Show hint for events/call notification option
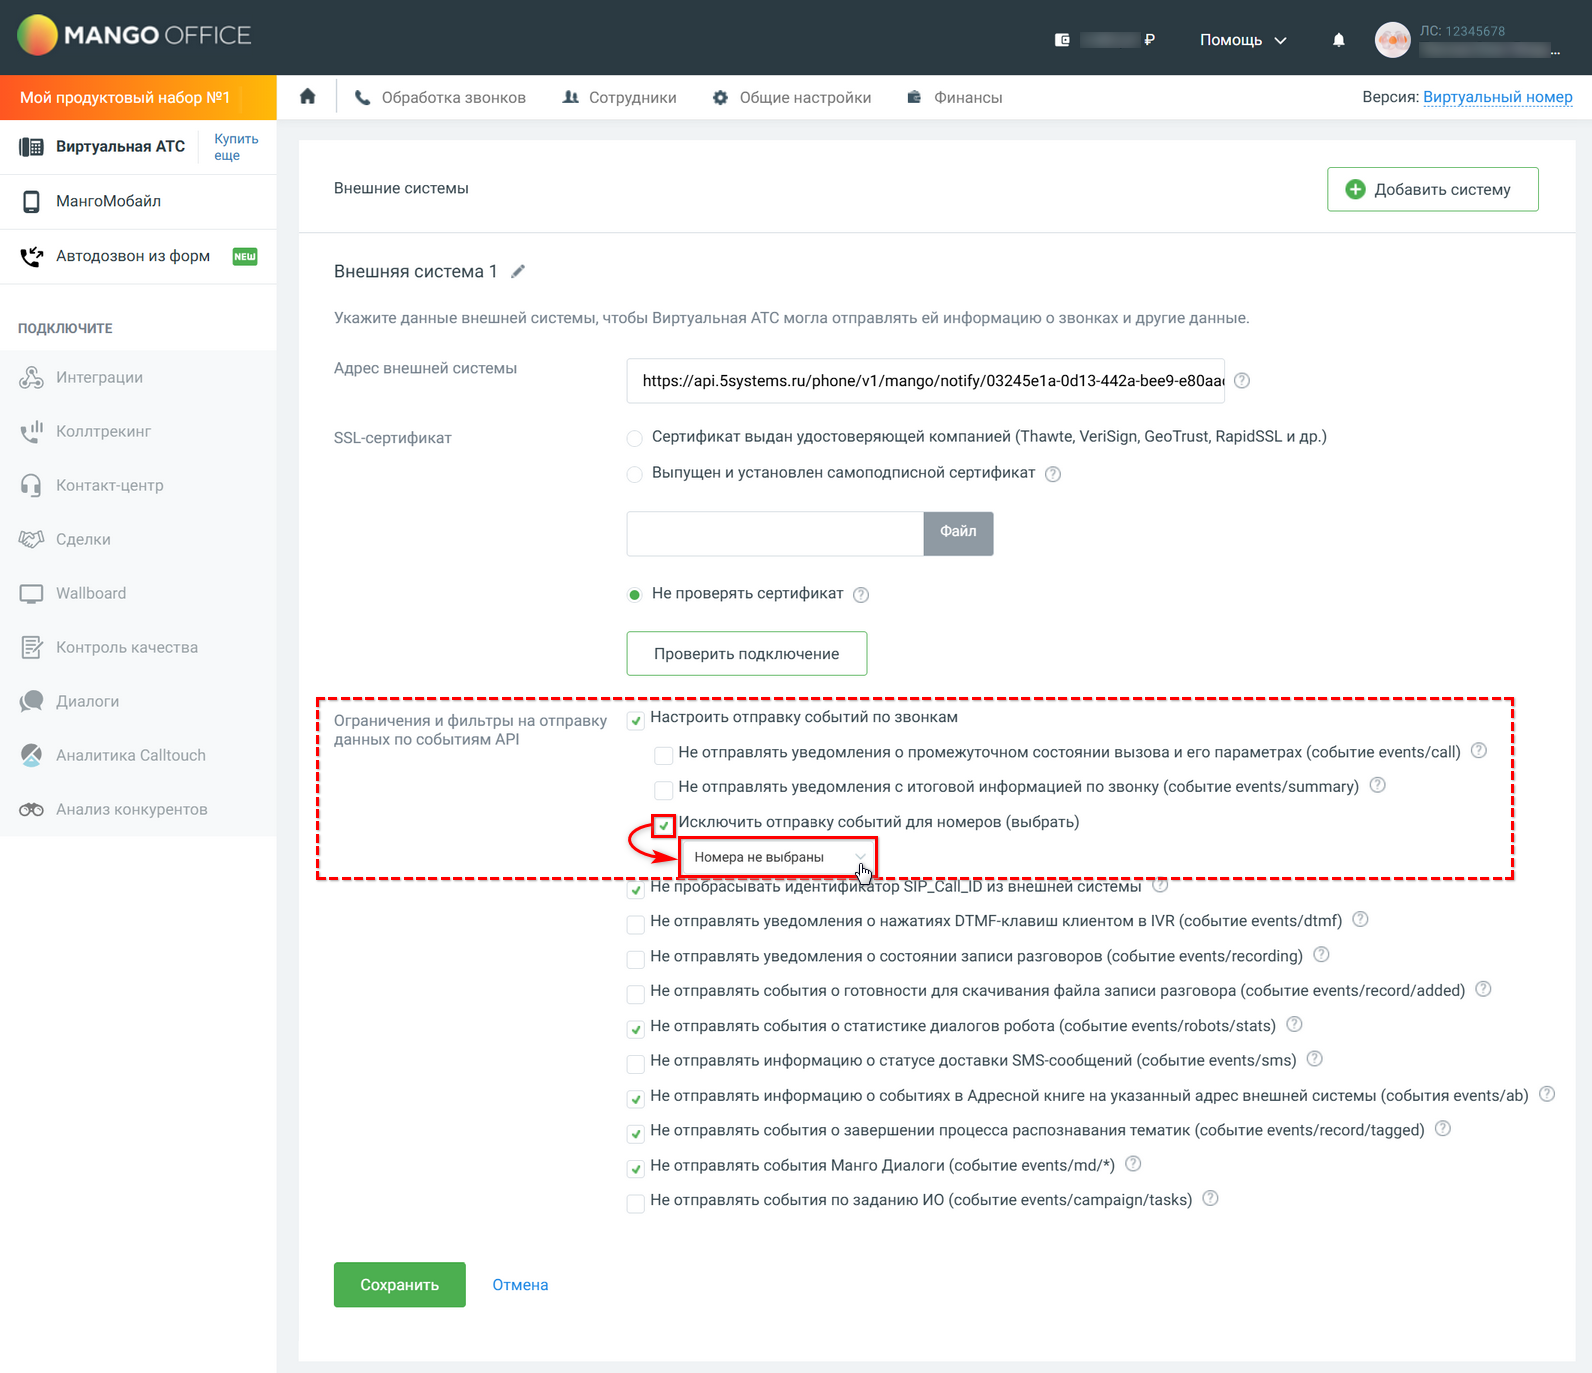The height and width of the screenshot is (1373, 1592). (x=1479, y=751)
